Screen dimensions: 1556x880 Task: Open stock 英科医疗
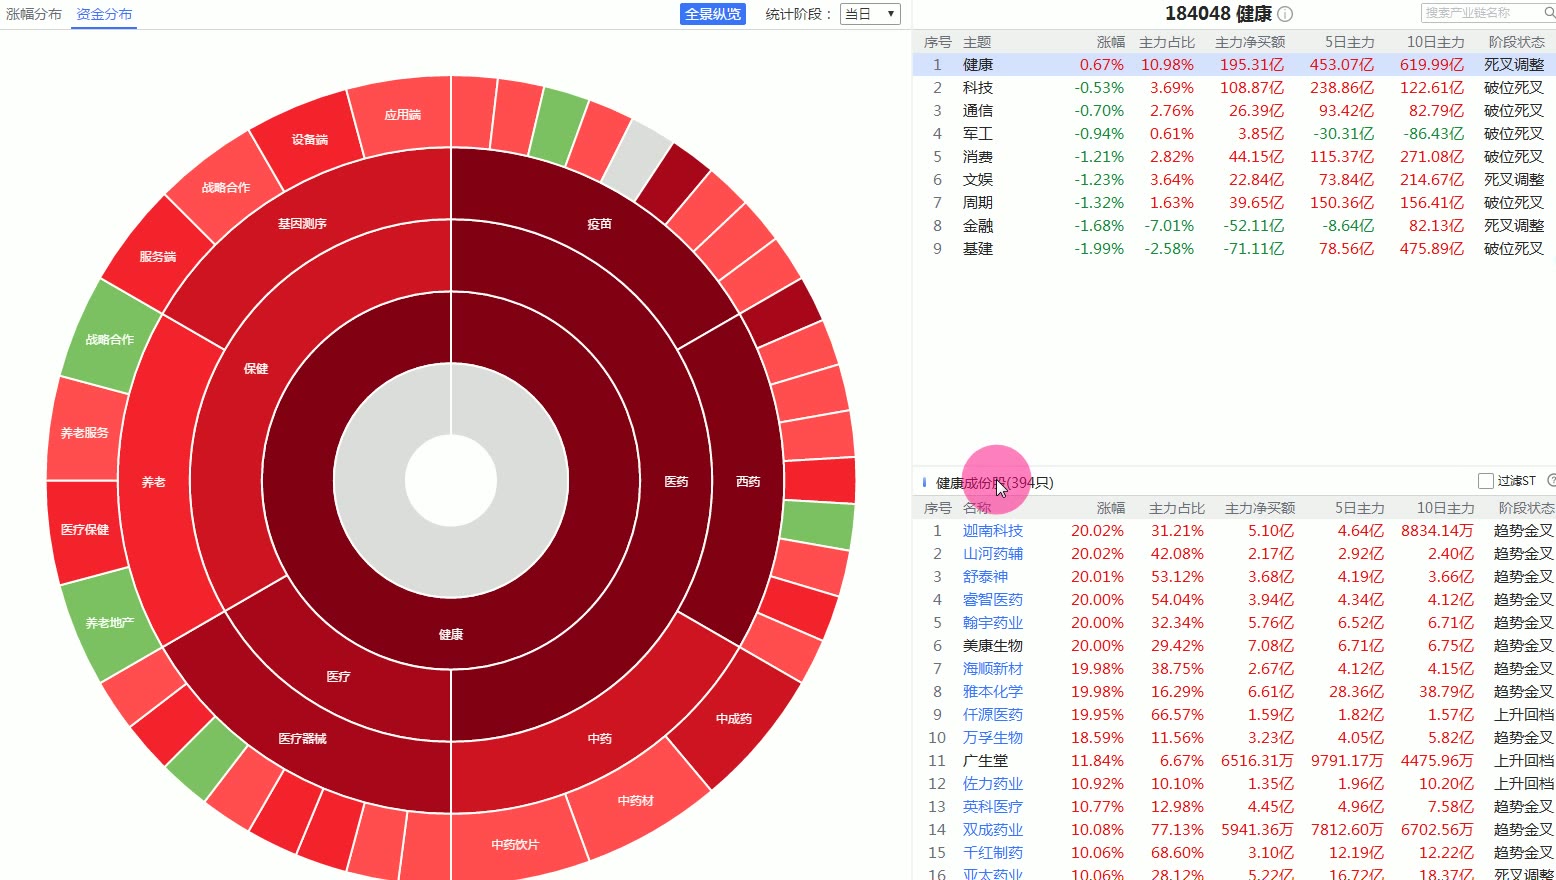pyautogui.click(x=992, y=806)
